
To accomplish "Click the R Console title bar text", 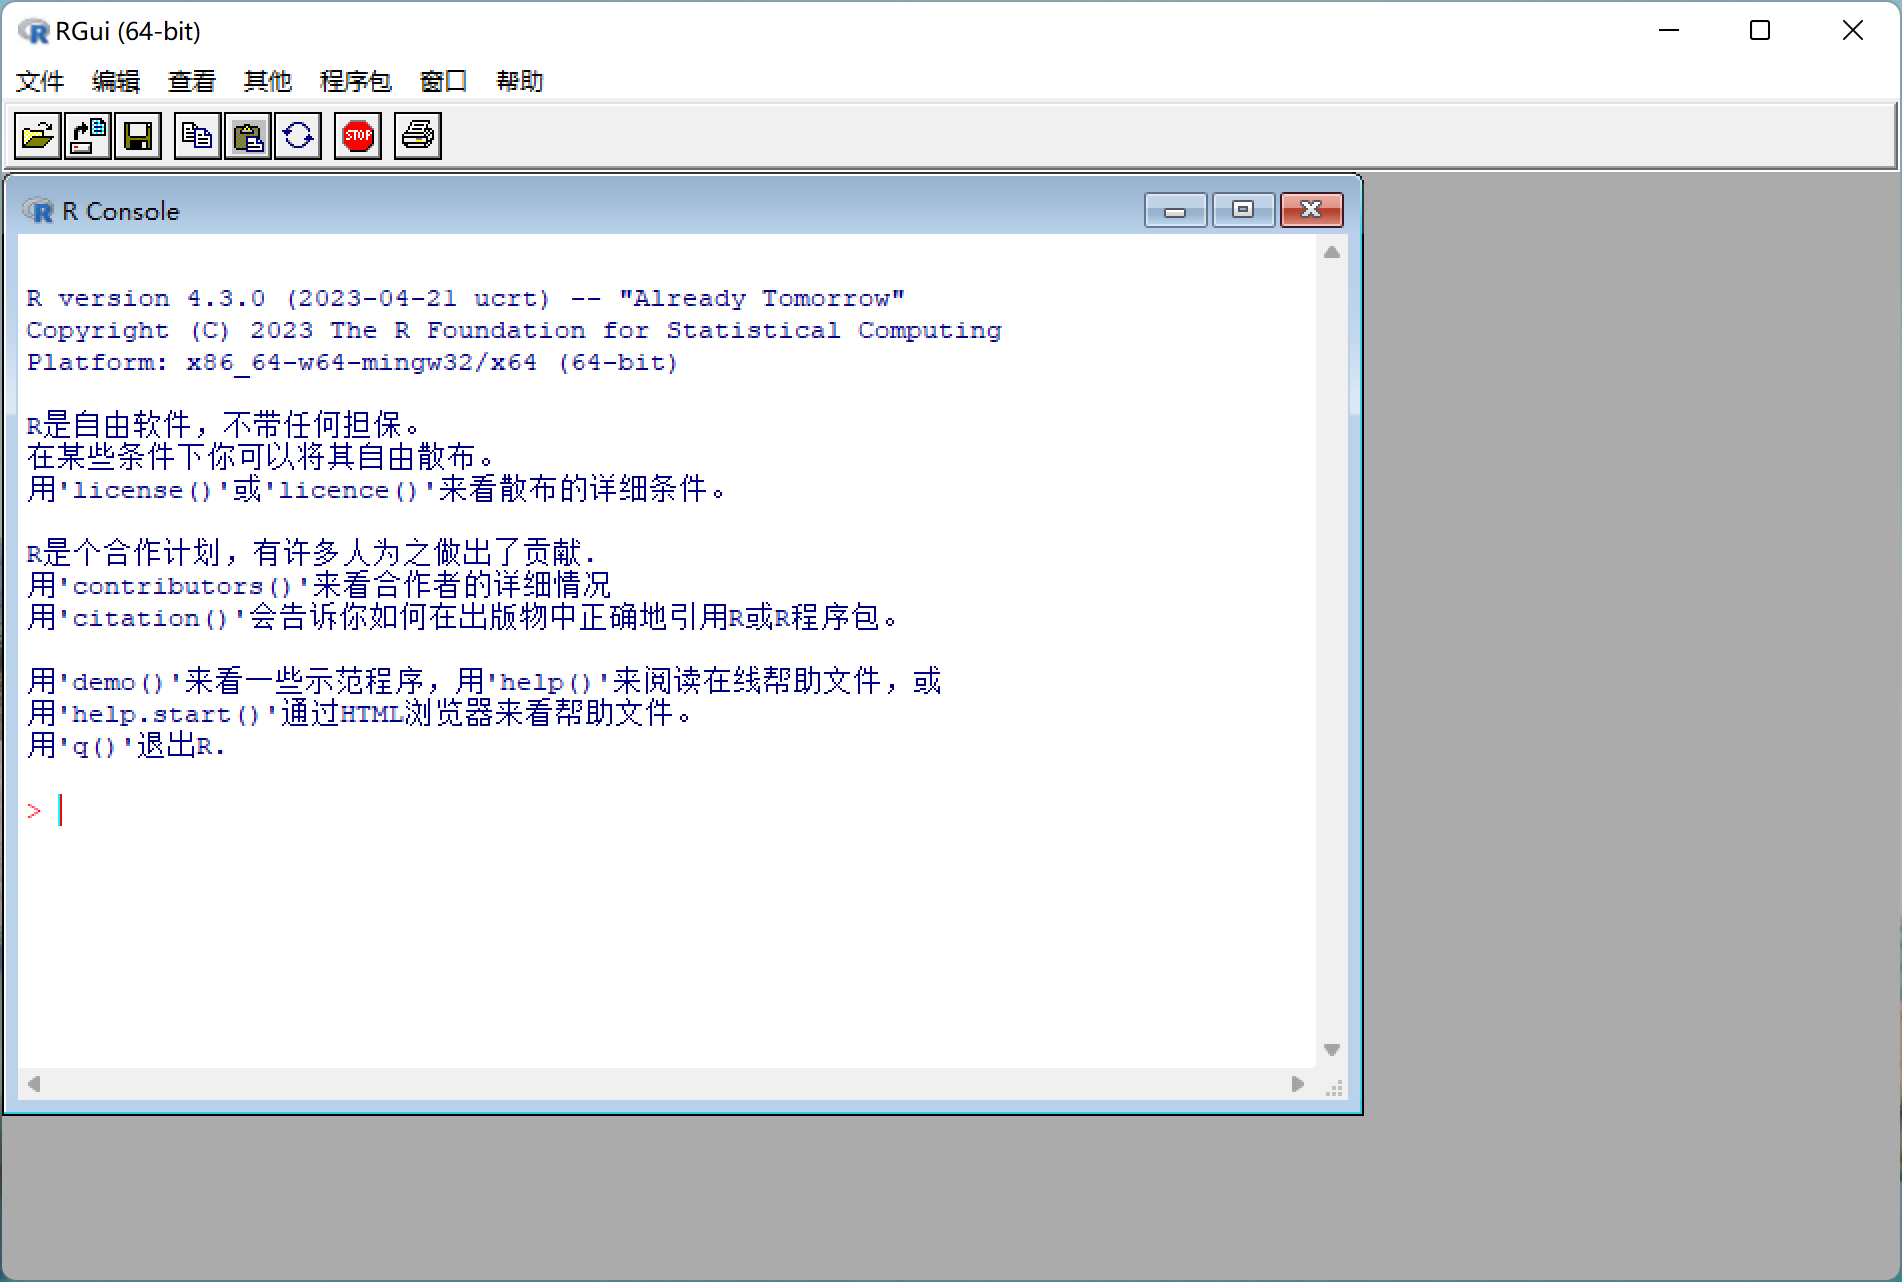I will [x=121, y=211].
